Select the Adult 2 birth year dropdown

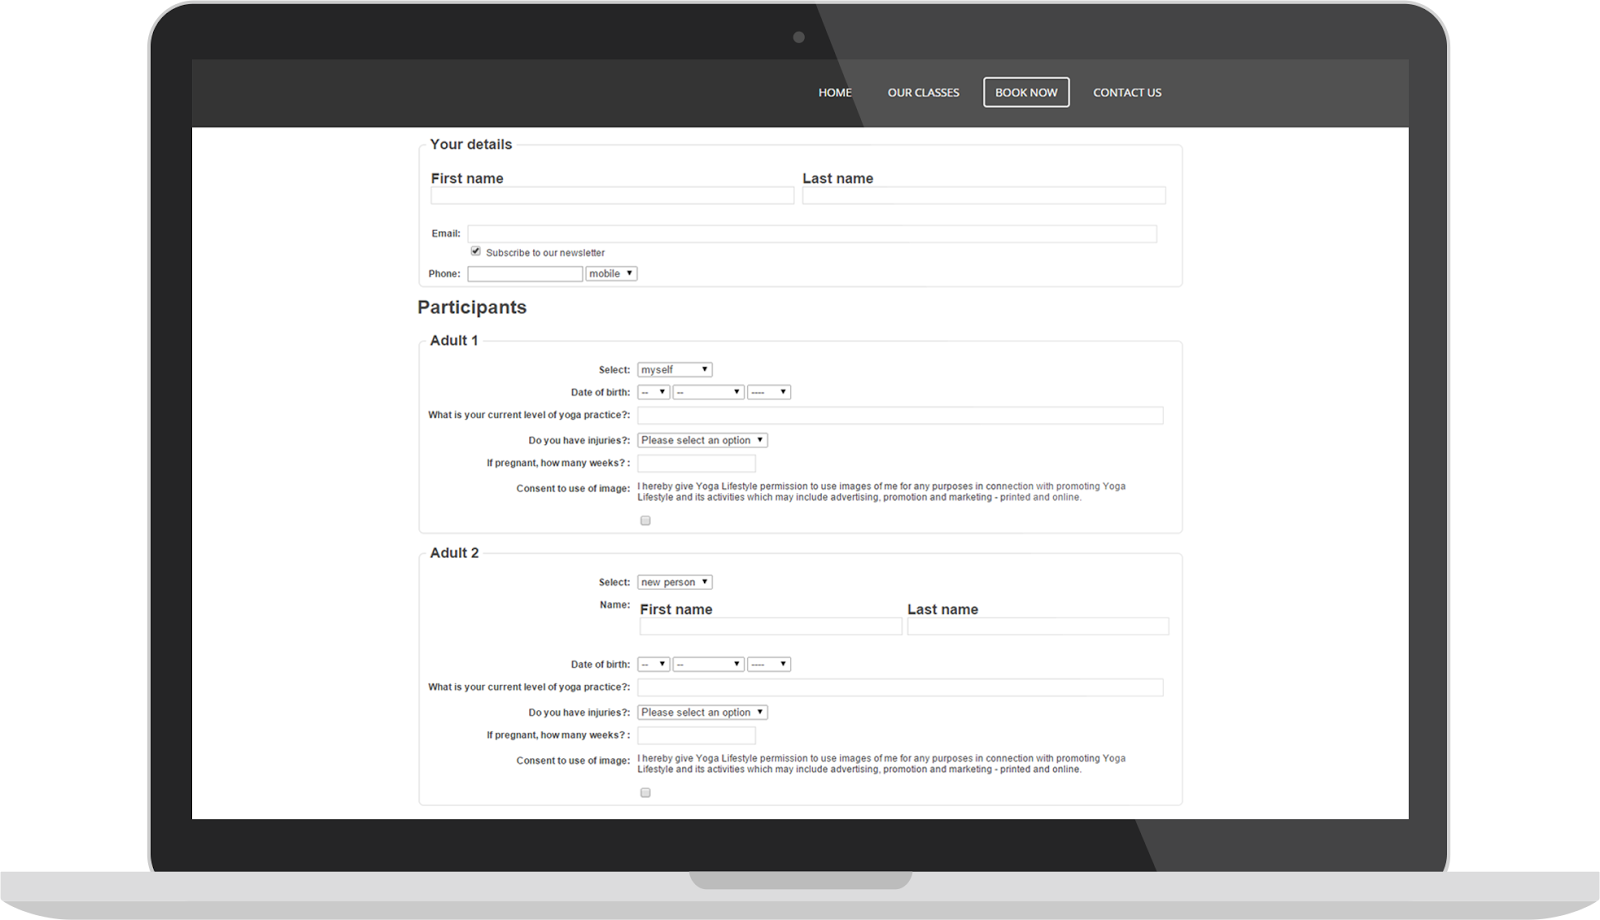[x=769, y=664]
